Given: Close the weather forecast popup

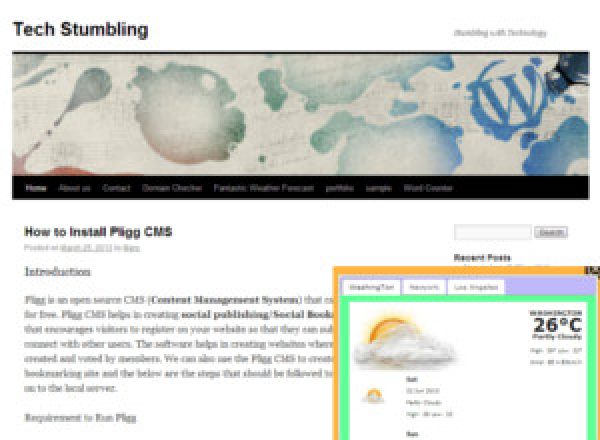Looking at the screenshot, I should 592,270.
